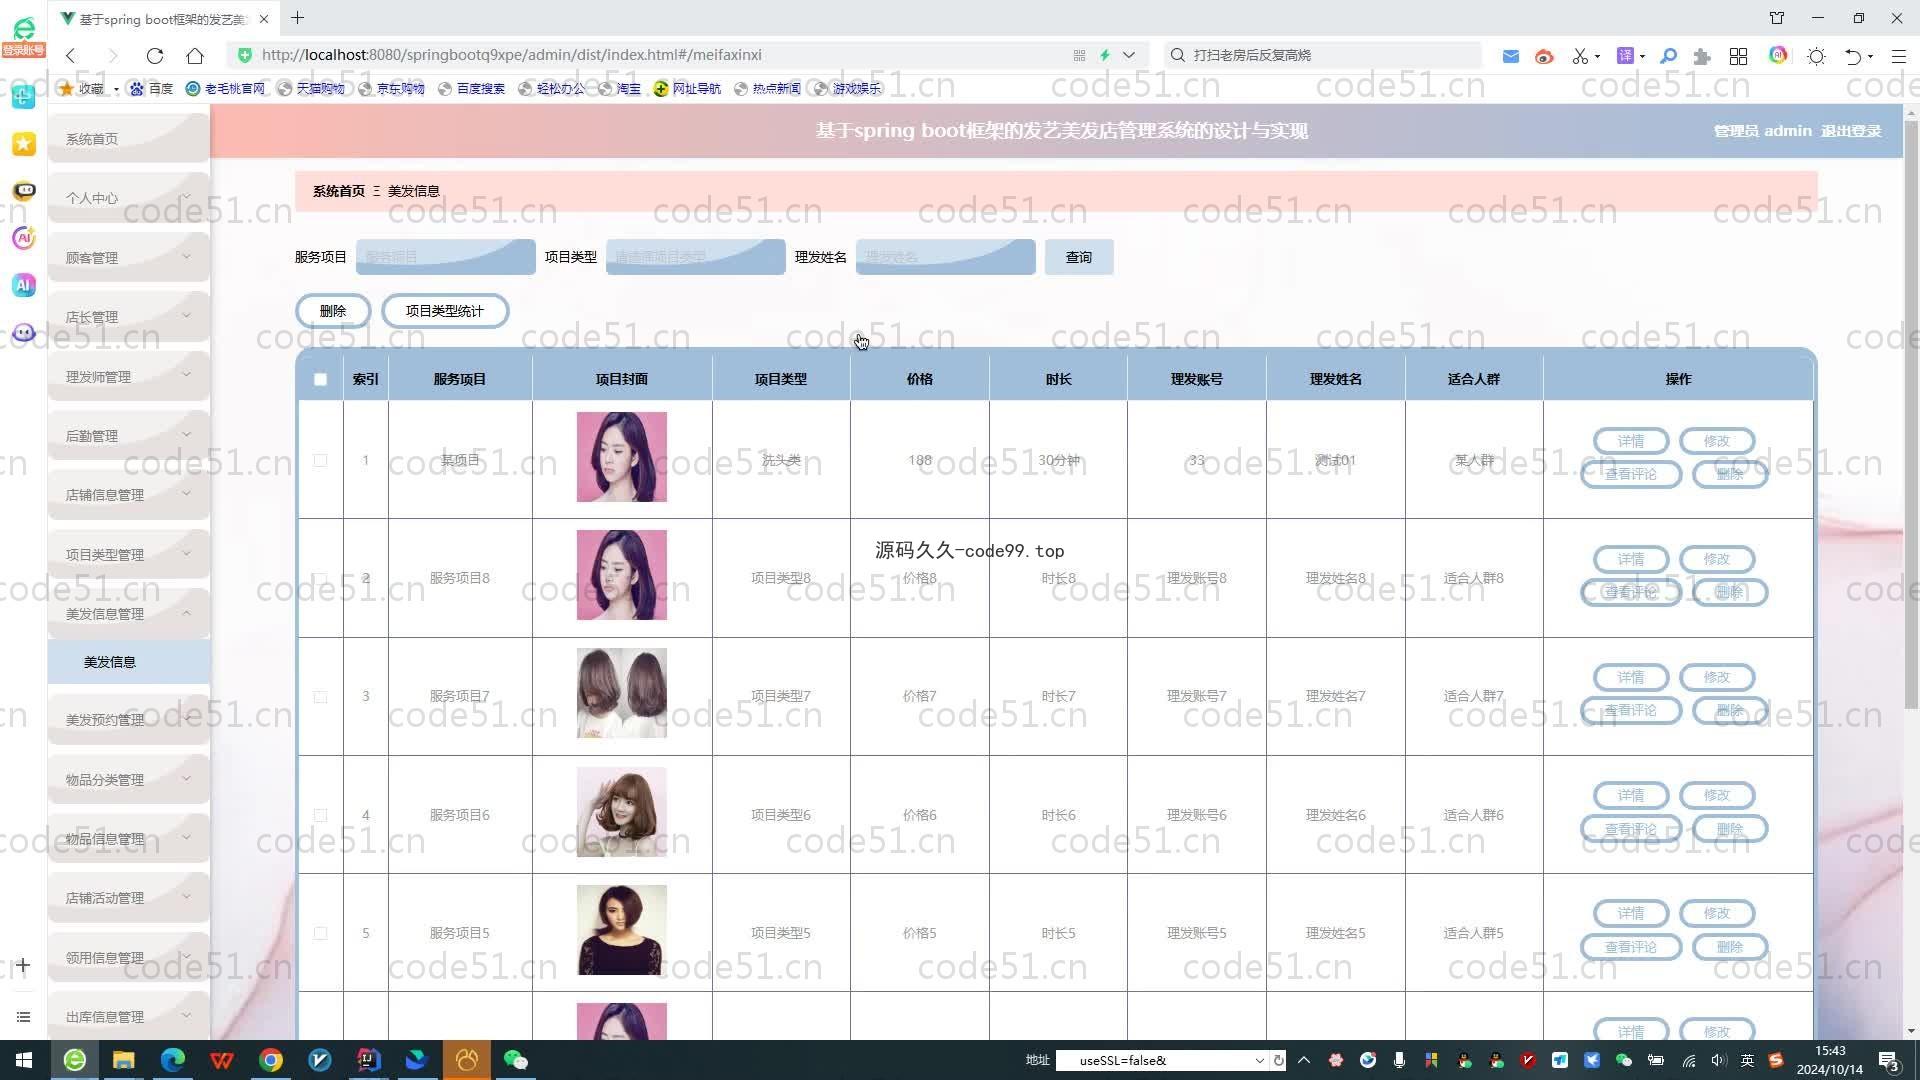Open the extensions puzzle icon
1920x1080 pixels.
pyautogui.click(x=1702, y=56)
